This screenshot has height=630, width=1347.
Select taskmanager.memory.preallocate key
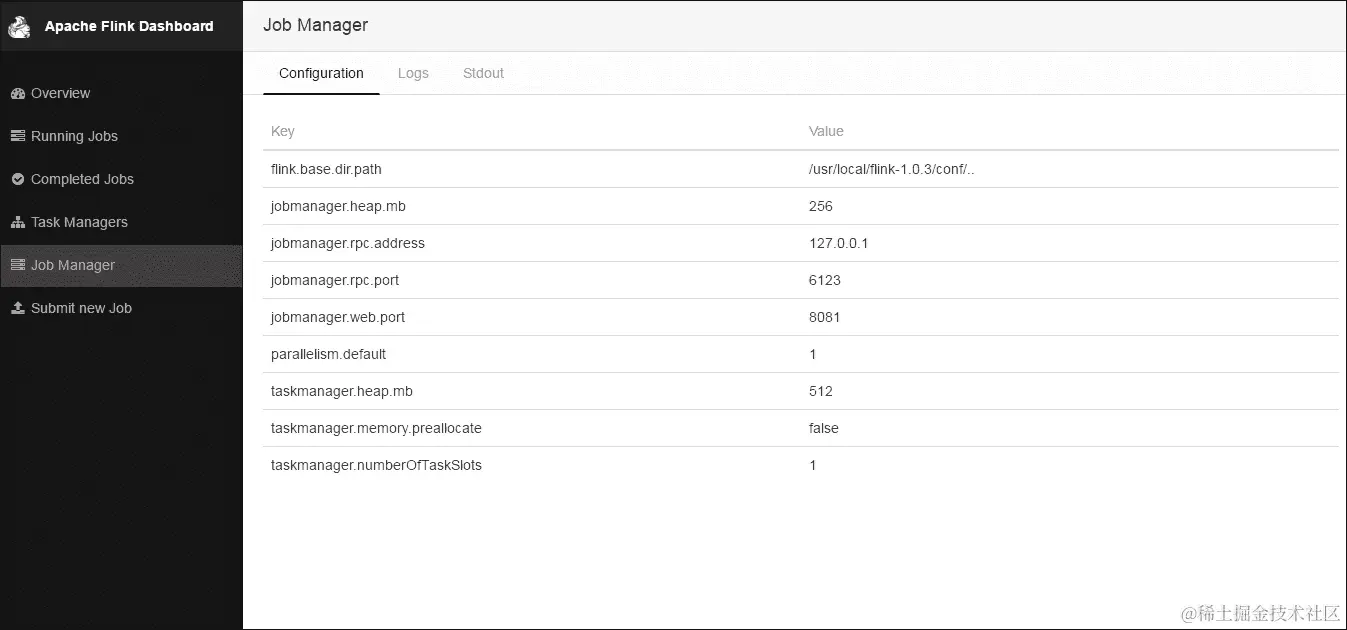376,428
